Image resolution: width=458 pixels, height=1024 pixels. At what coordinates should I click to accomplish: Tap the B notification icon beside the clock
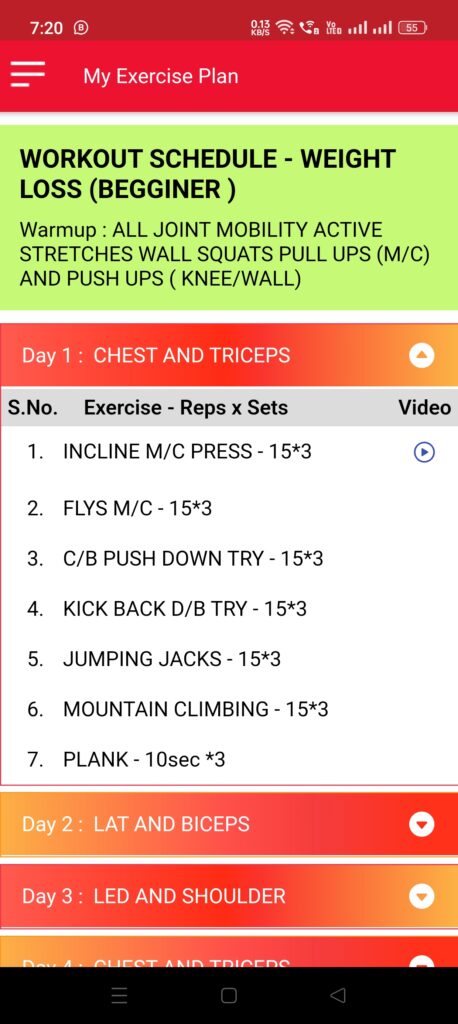(x=81, y=28)
